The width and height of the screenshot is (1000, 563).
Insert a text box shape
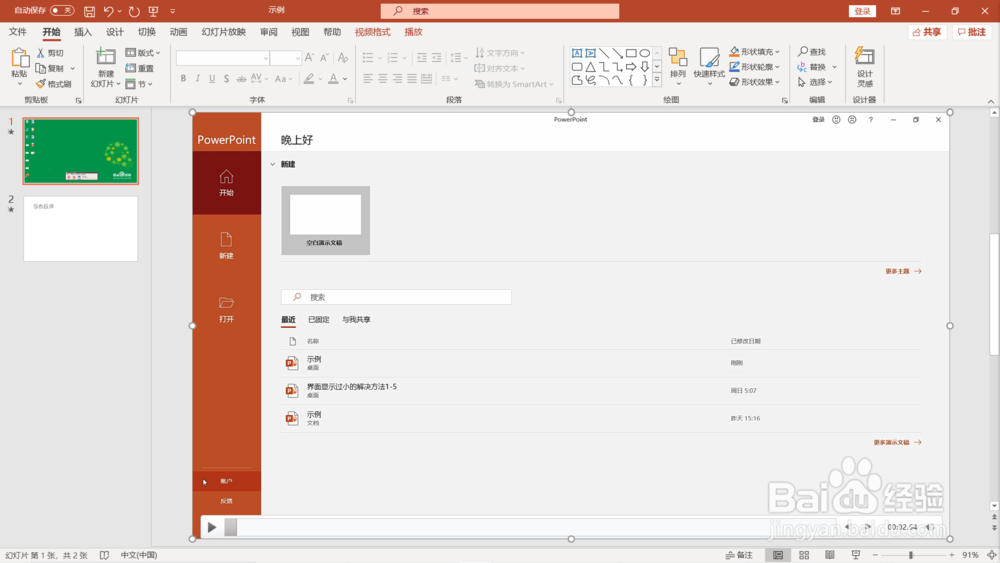[577, 53]
